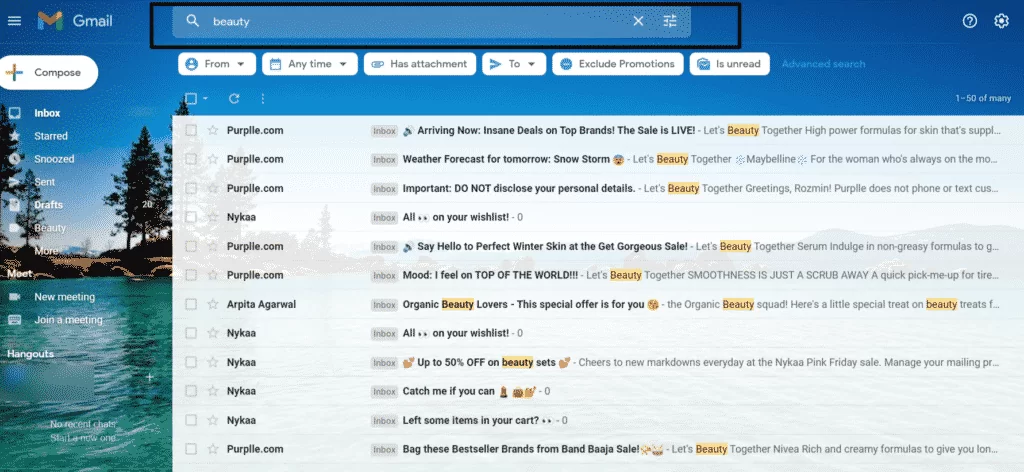Open the Settings gear icon

pyautogui.click(x=1001, y=21)
